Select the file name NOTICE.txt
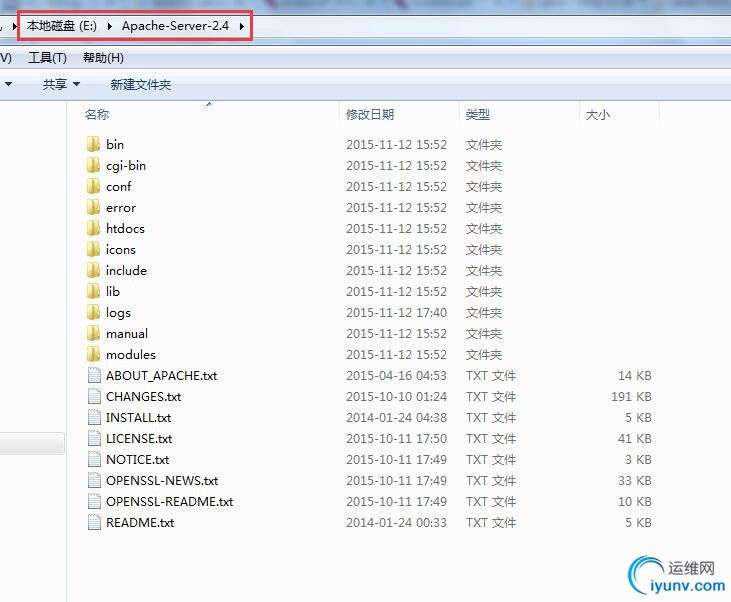731x602 pixels. (x=138, y=460)
